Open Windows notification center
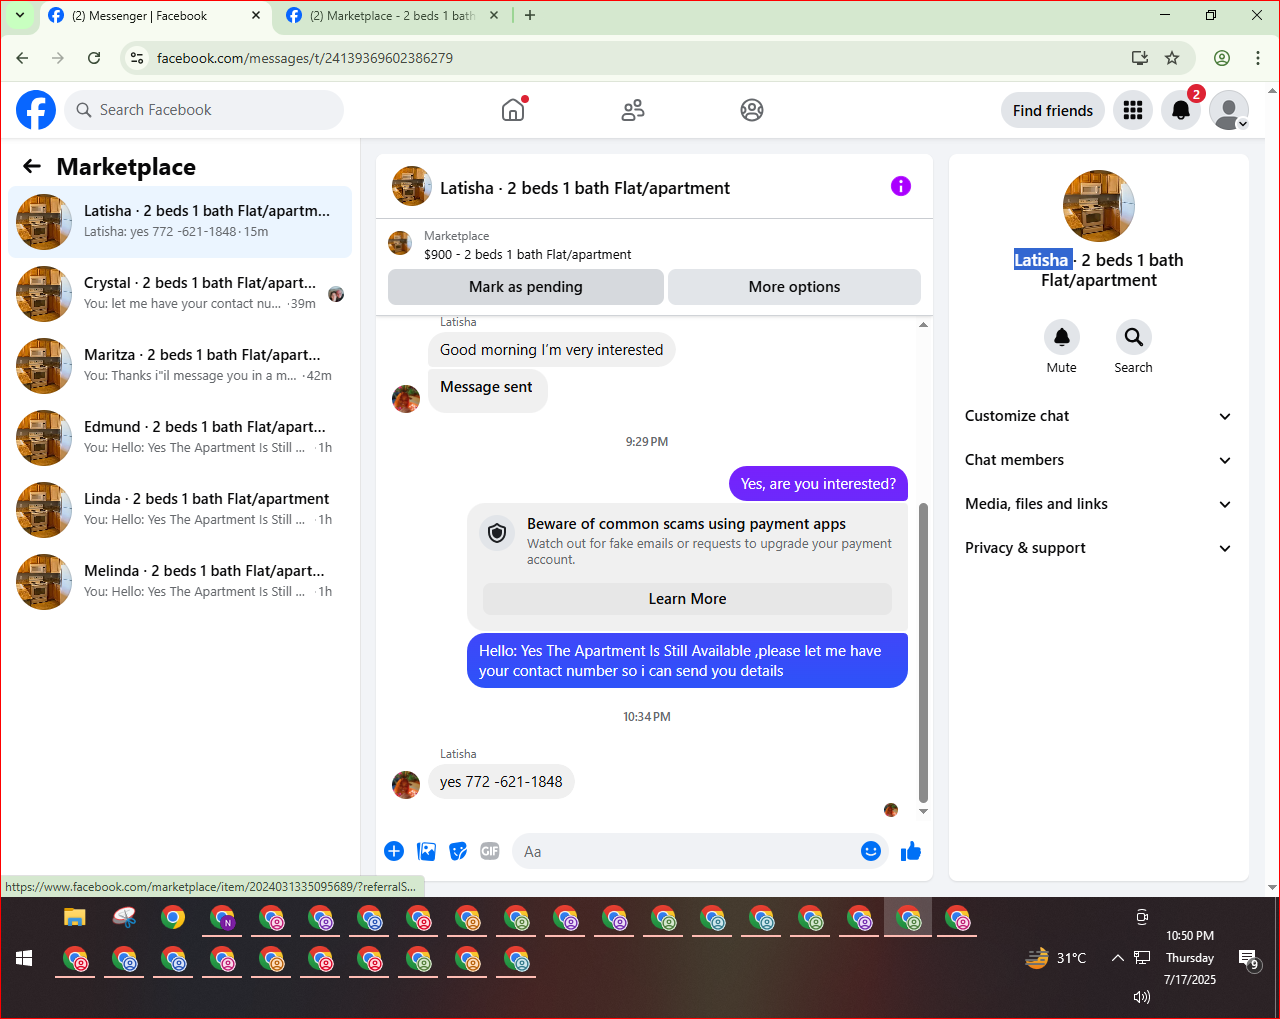The height and width of the screenshot is (1019, 1280). (x=1249, y=960)
